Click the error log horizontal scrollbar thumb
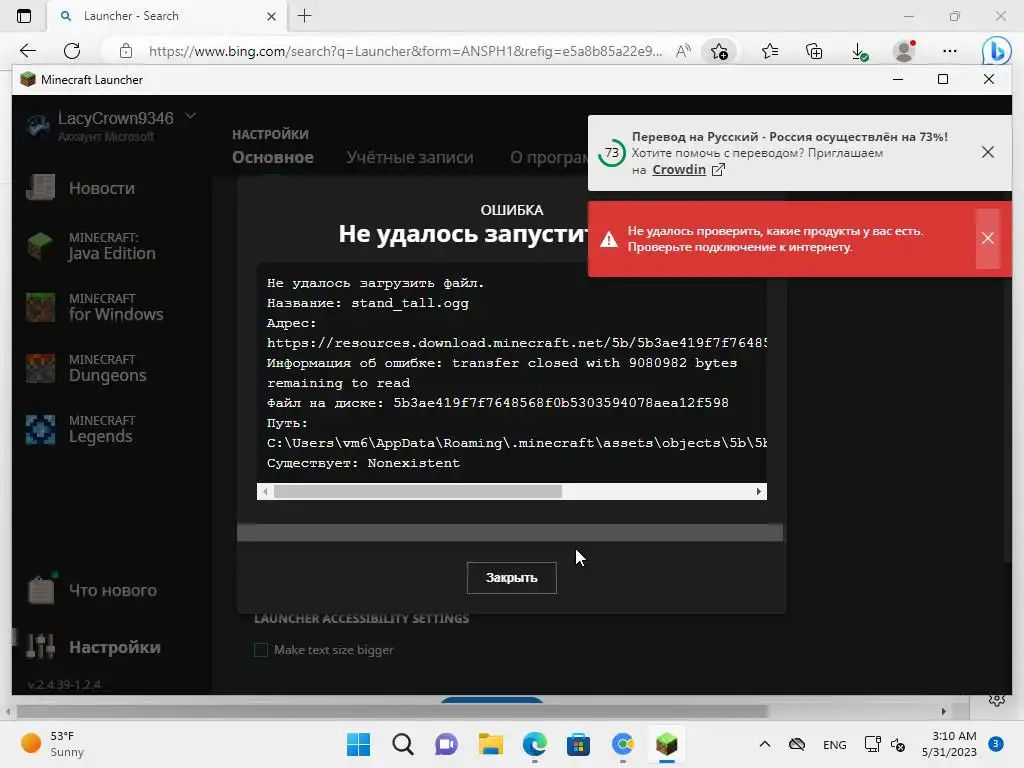1024x768 pixels. [417, 491]
